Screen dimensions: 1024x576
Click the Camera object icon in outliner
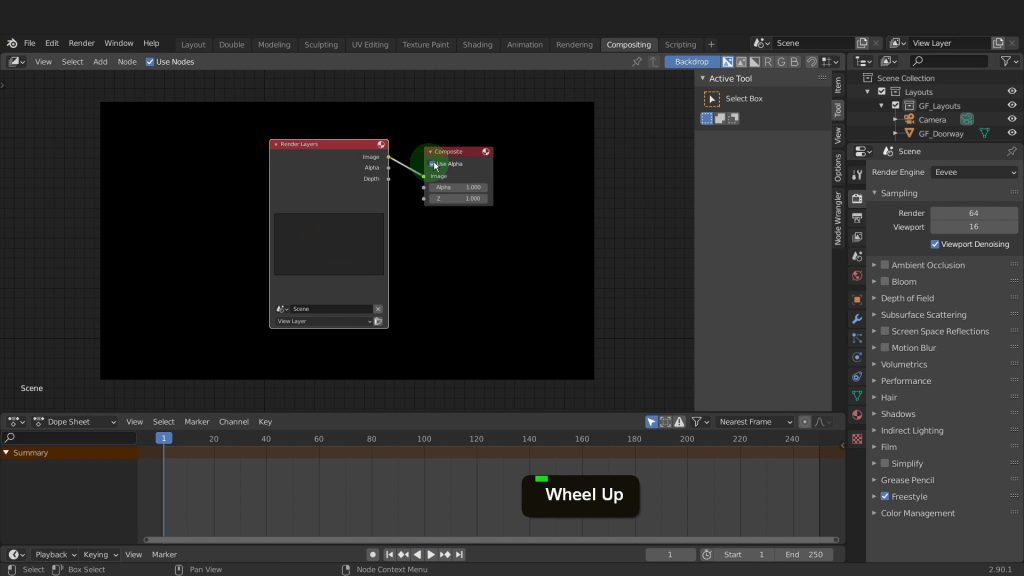click(x=909, y=119)
